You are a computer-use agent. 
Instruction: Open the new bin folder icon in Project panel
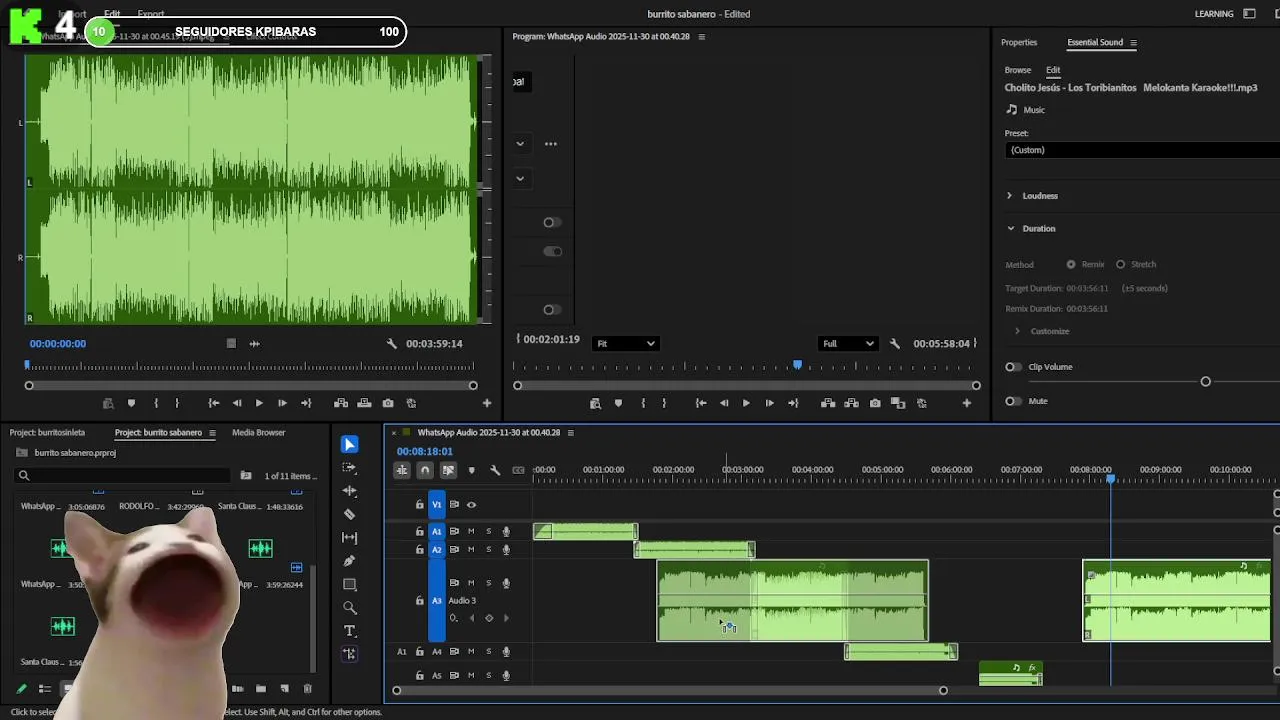pyautogui.click(x=261, y=688)
